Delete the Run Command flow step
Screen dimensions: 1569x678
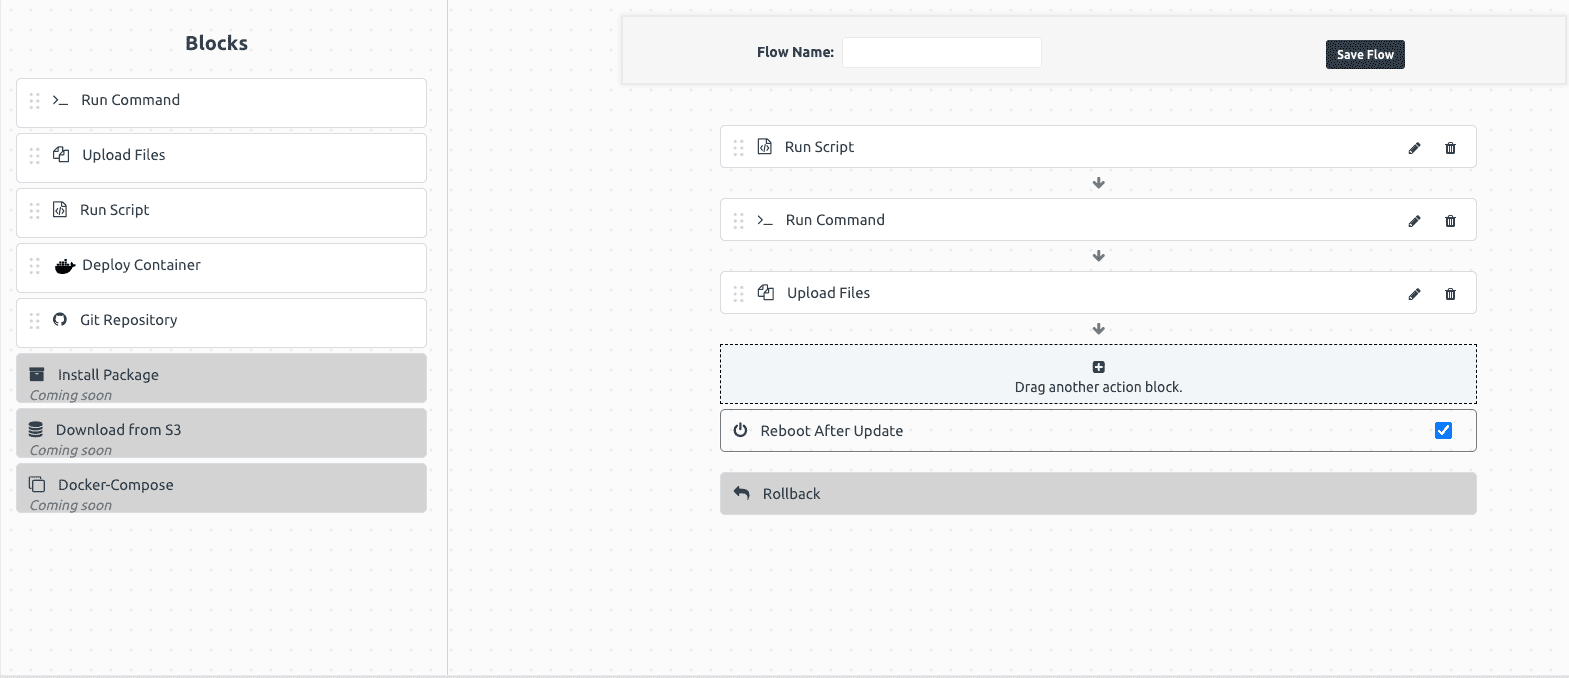coord(1450,221)
